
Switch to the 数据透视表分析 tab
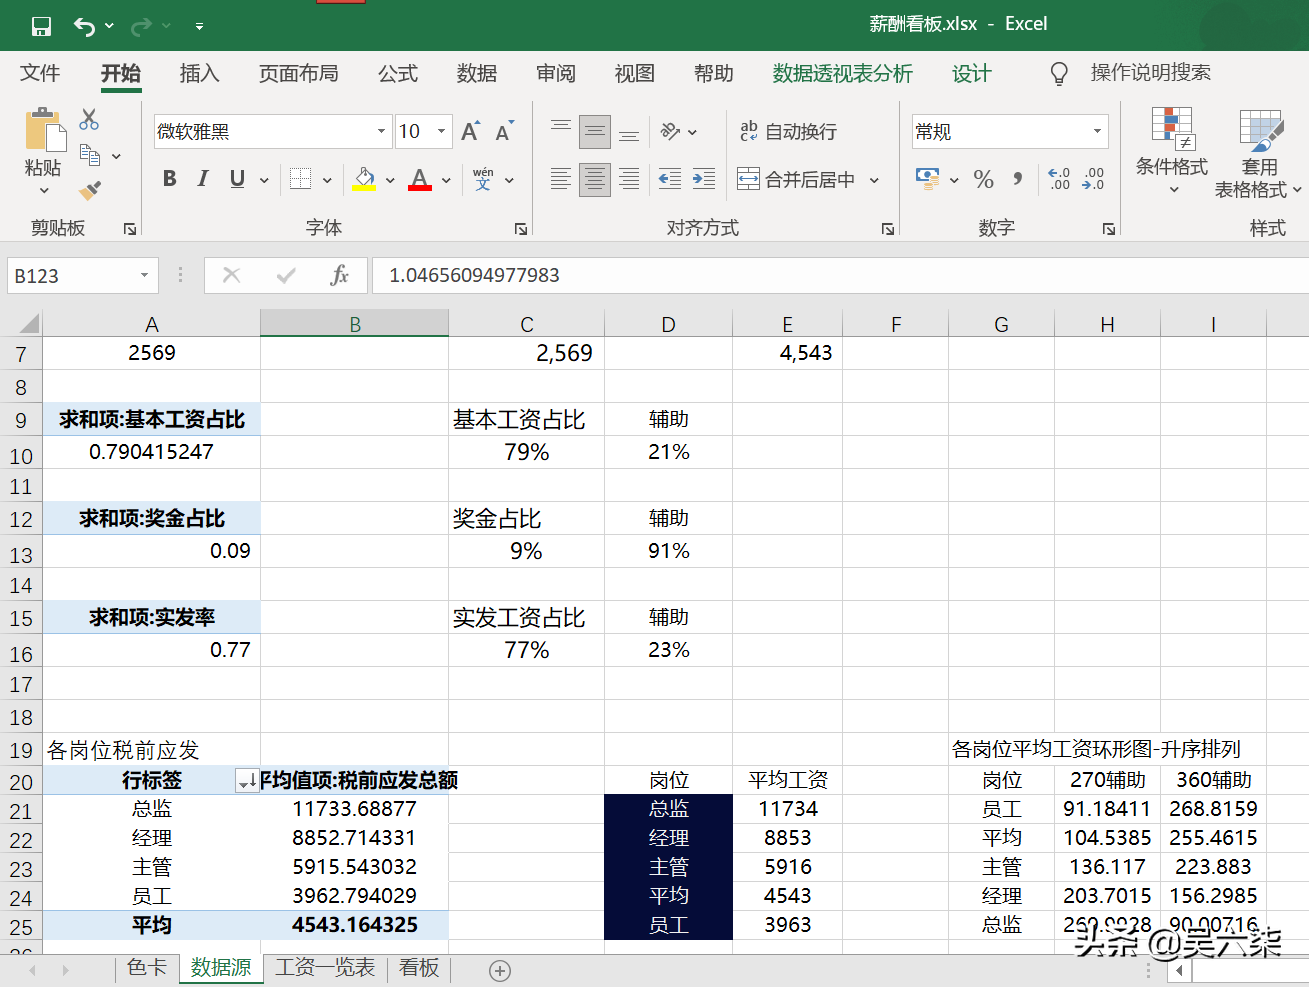click(842, 73)
